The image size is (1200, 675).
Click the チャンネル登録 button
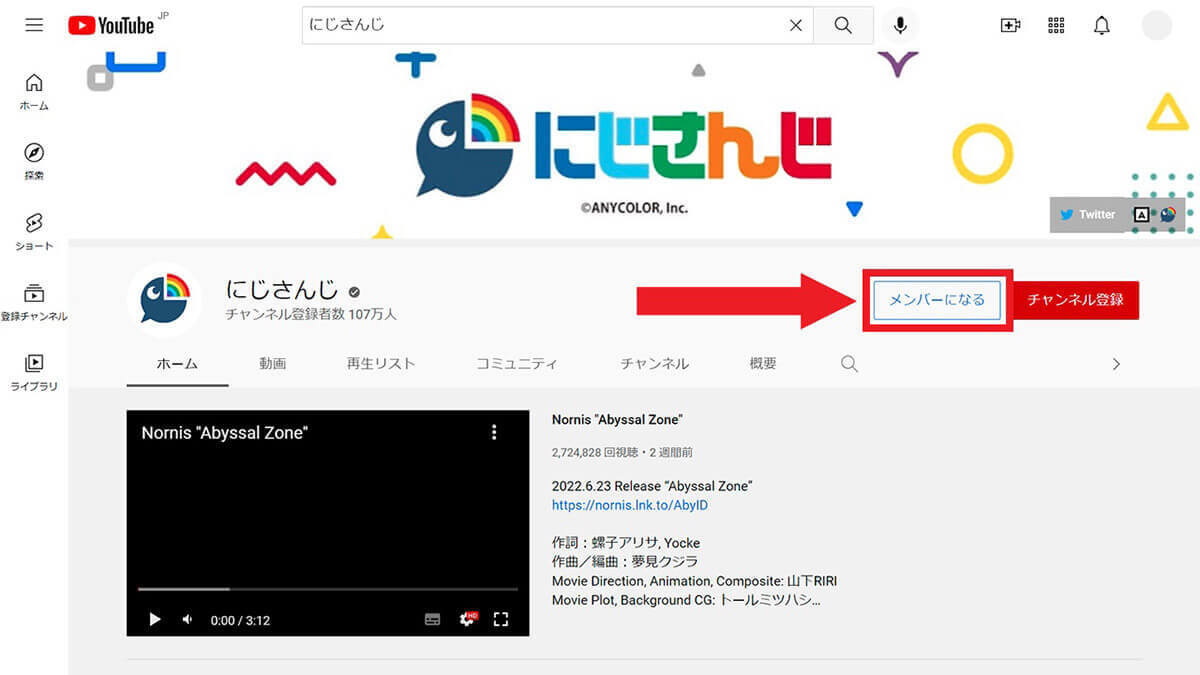click(x=1075, y=300)
